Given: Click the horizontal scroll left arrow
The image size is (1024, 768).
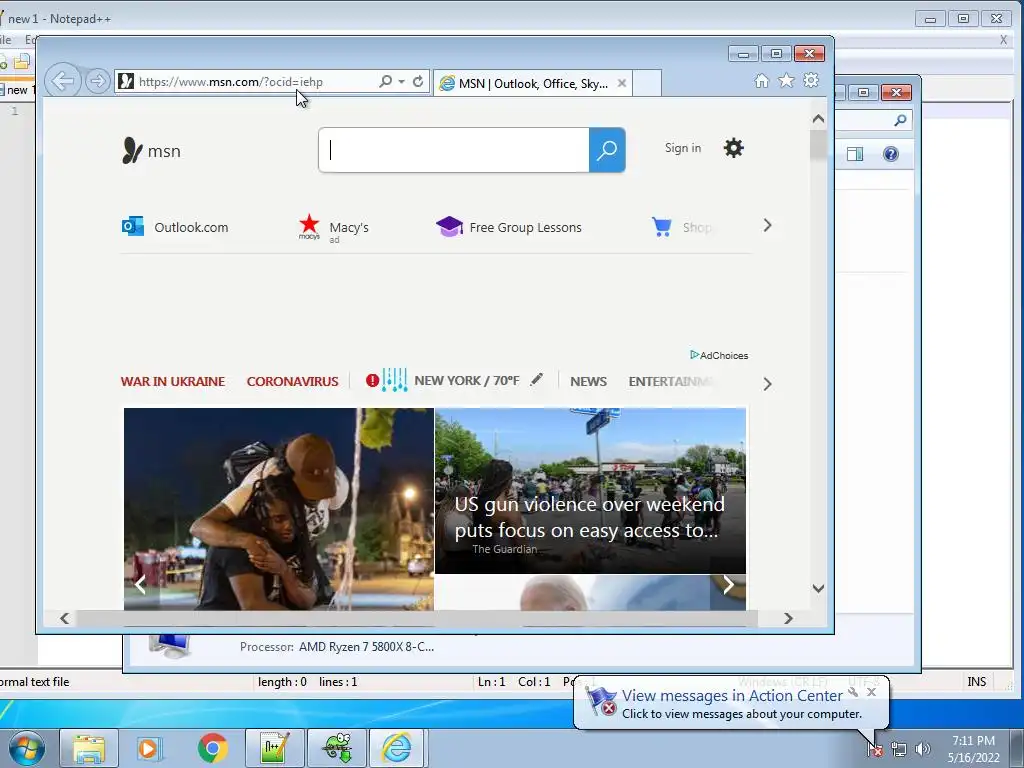Looking at the screenshot, I should (64, 618).
